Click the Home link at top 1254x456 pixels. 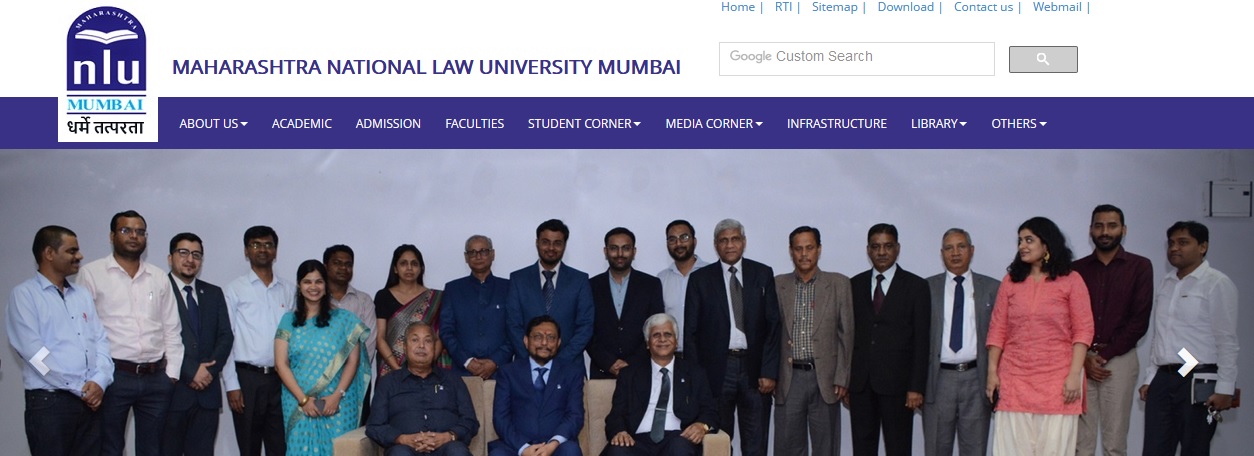tap(738, 7)
